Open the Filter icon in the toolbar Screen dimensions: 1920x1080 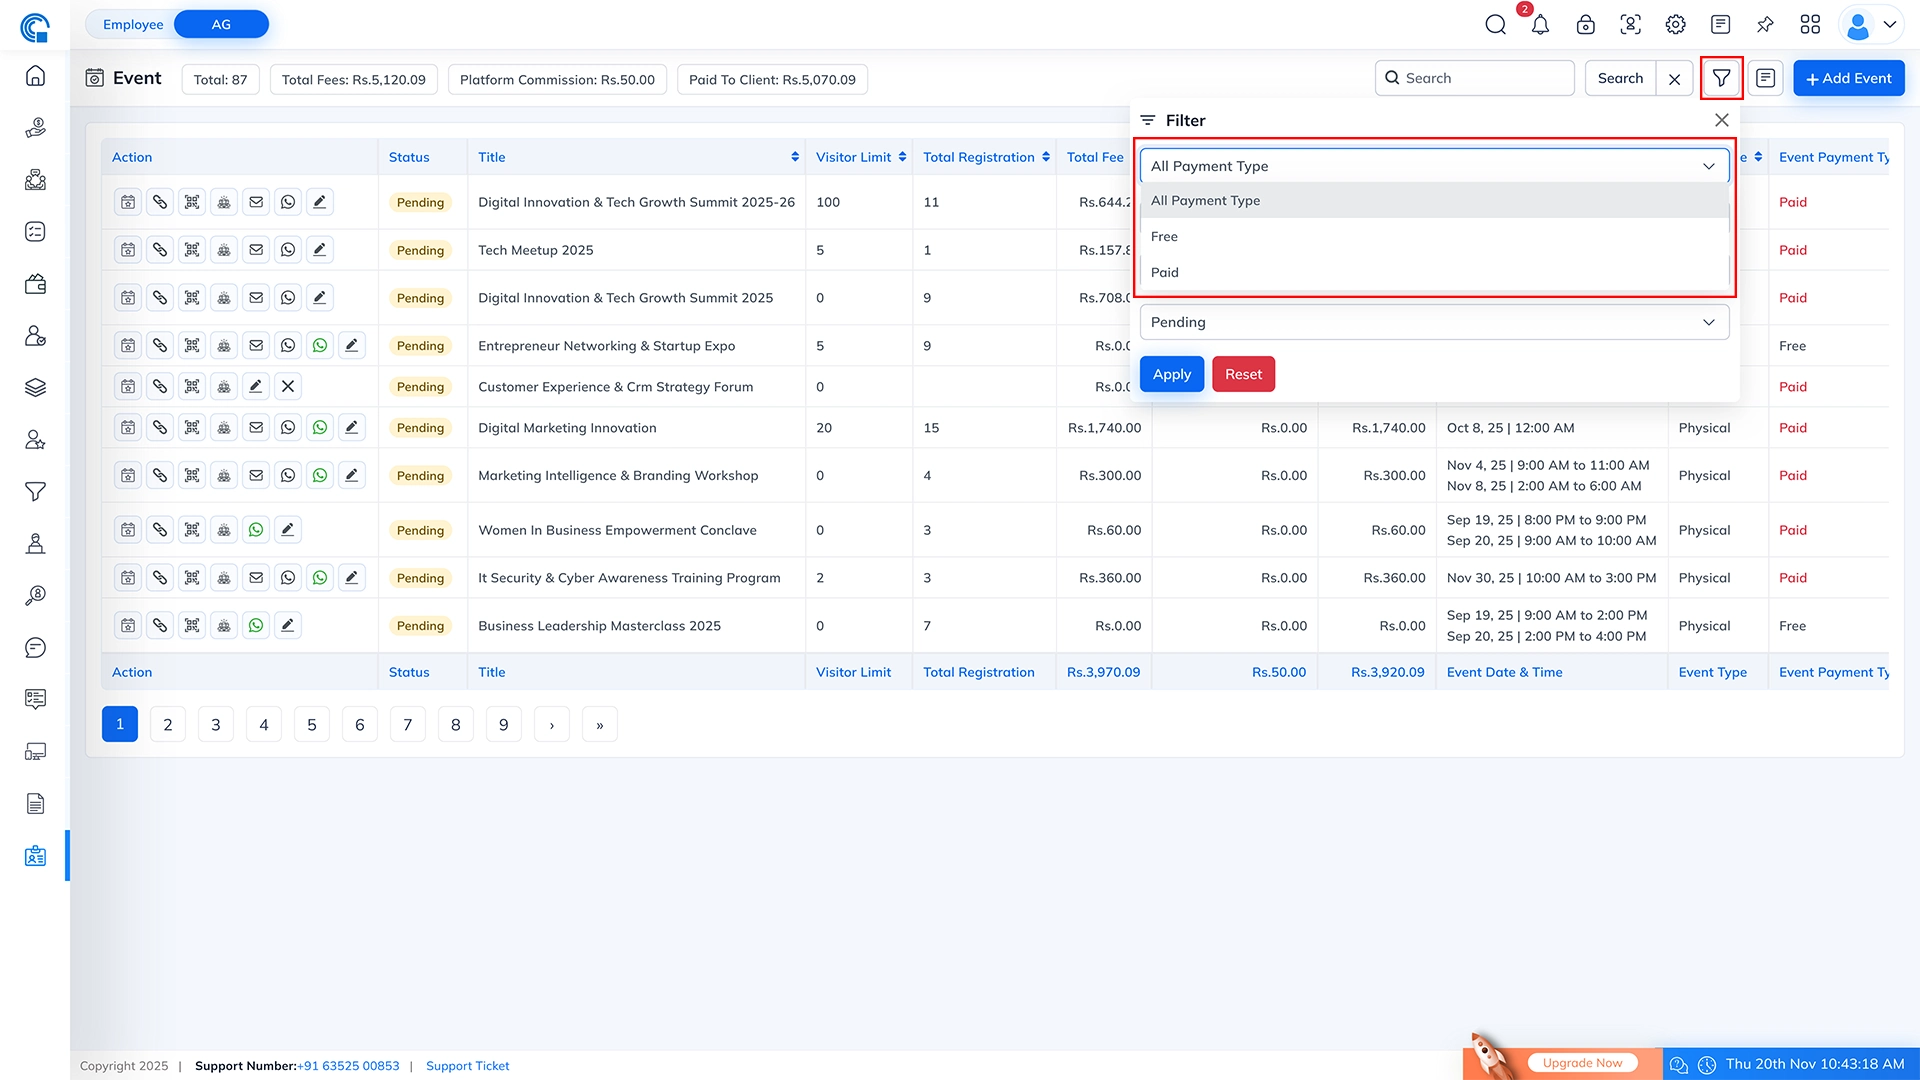coord(1721,78)
